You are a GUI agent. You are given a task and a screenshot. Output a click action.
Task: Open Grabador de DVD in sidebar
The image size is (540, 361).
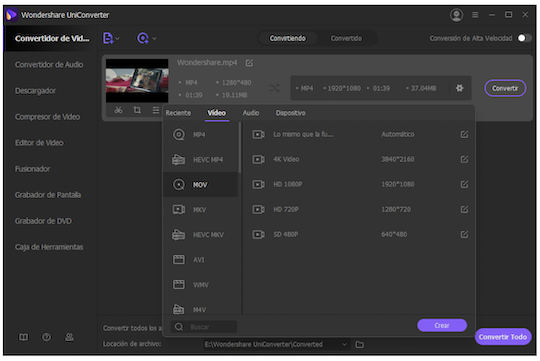click(43, 221)
